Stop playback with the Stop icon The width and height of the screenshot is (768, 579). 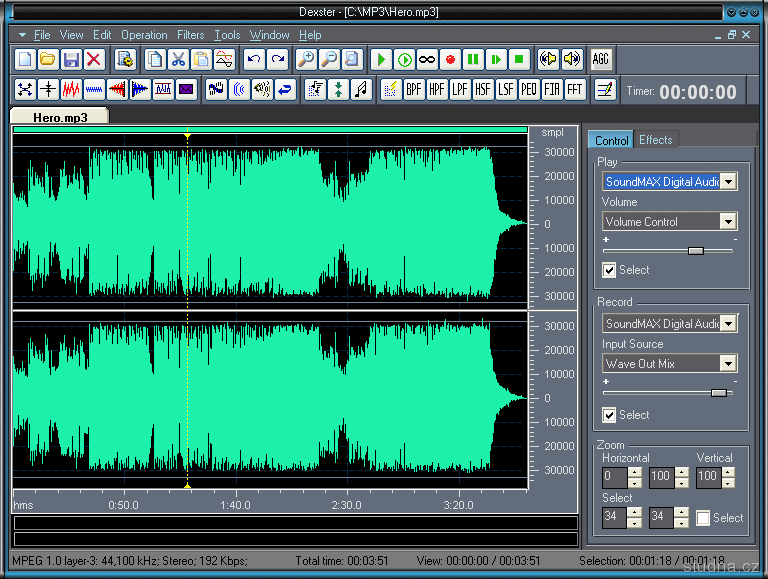519,59
